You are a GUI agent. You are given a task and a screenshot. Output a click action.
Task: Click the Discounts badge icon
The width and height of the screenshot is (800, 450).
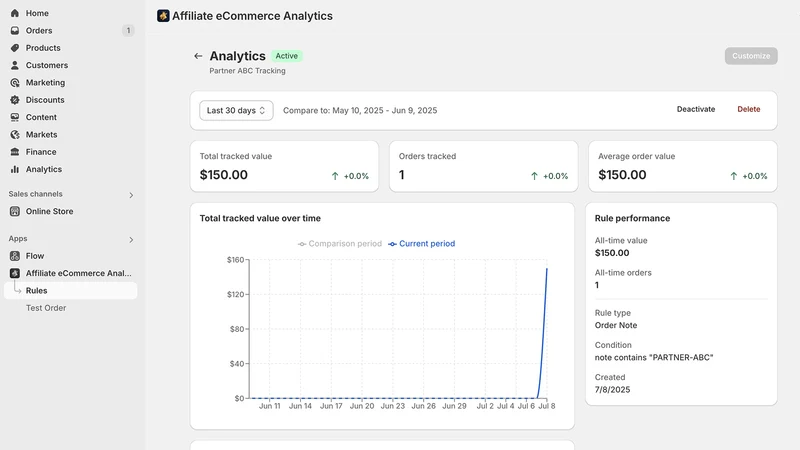tap(15, 100)
